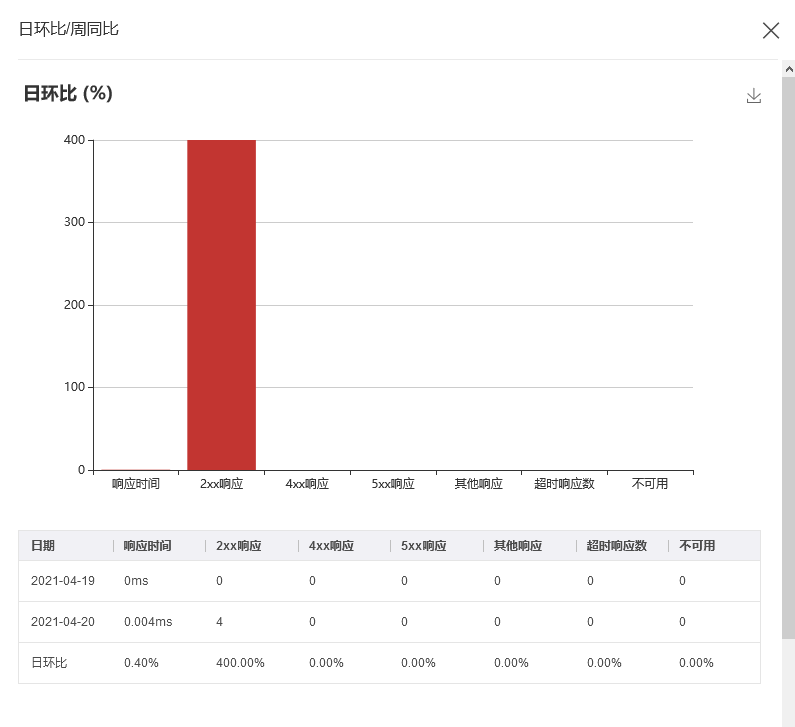795x727 pixels.
Task: Click the 日环比 (%) chart heading
Action: pyautogui.click(x=68, y=93)
